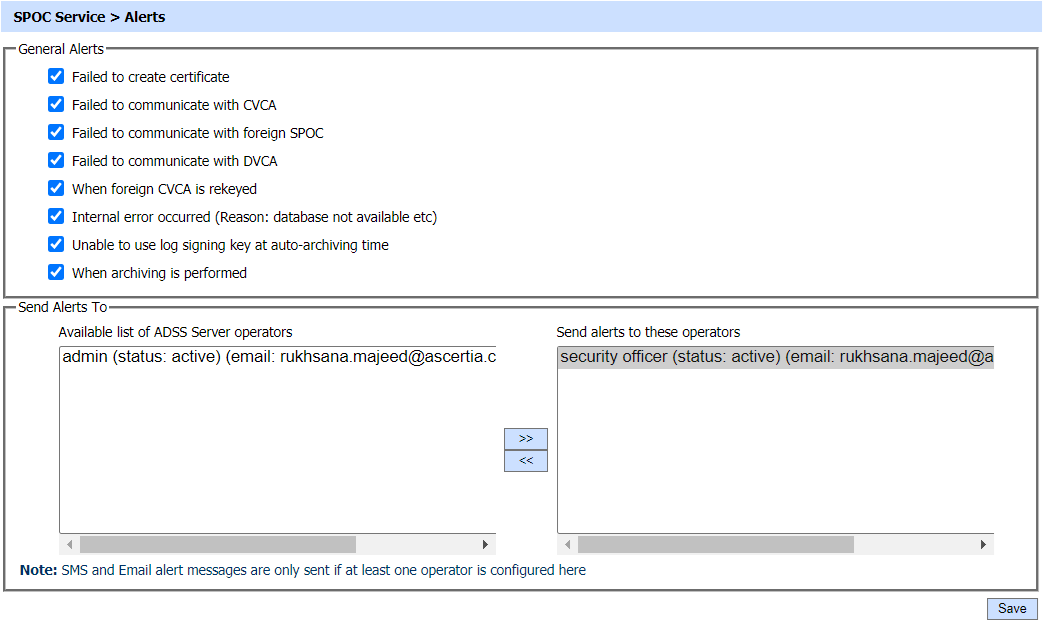
Task: Uncheck When foreign CVCA is rekeyed
Action: coord(56,189)
